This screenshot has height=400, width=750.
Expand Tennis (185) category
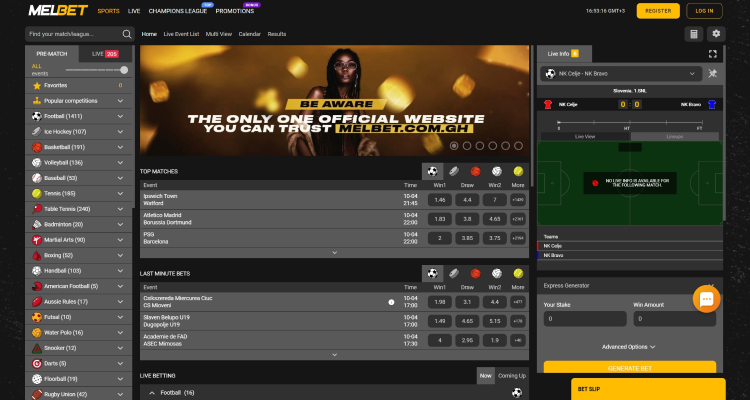pos(121,194)
